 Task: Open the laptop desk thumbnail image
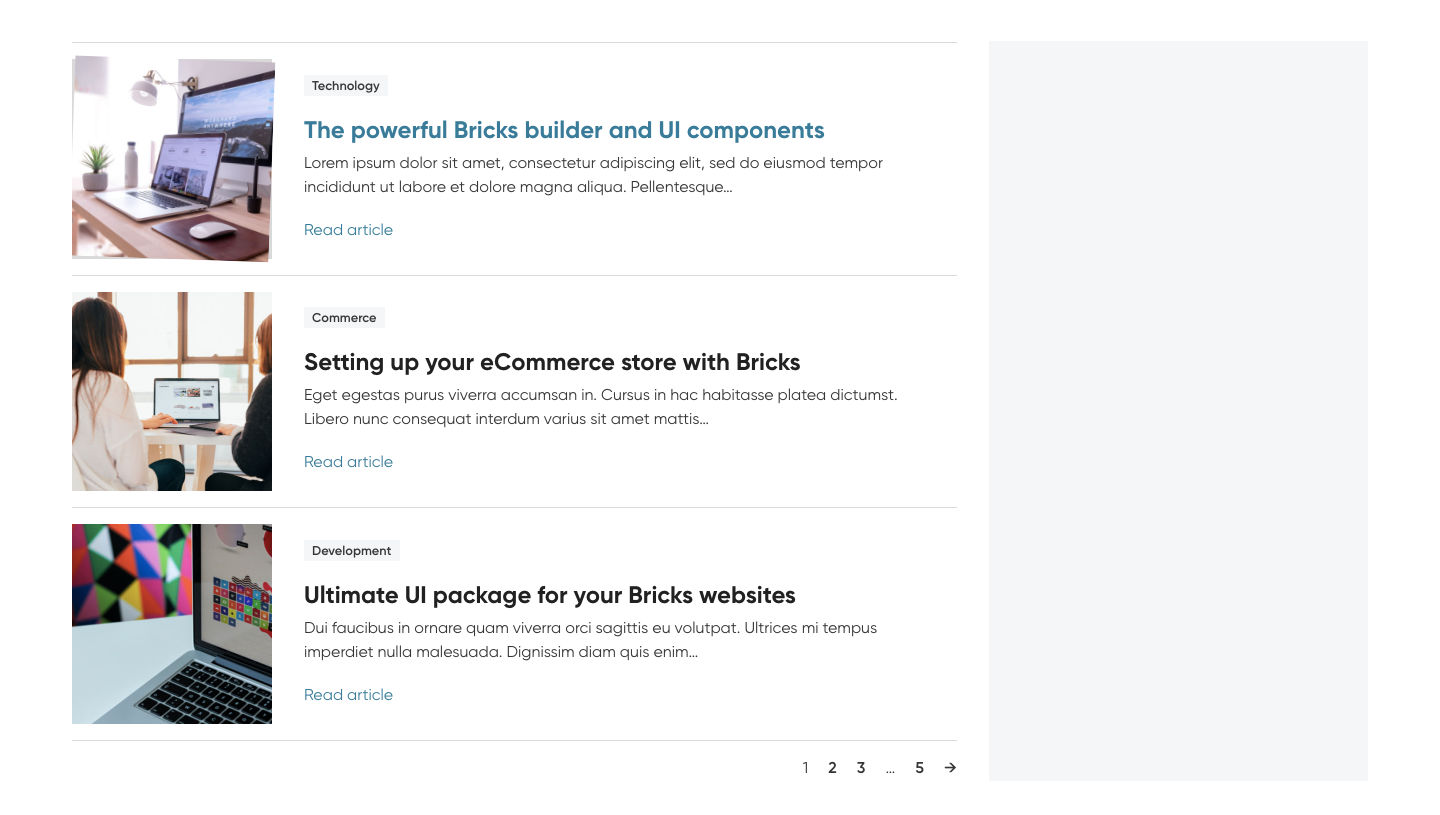tap(172, 158)
